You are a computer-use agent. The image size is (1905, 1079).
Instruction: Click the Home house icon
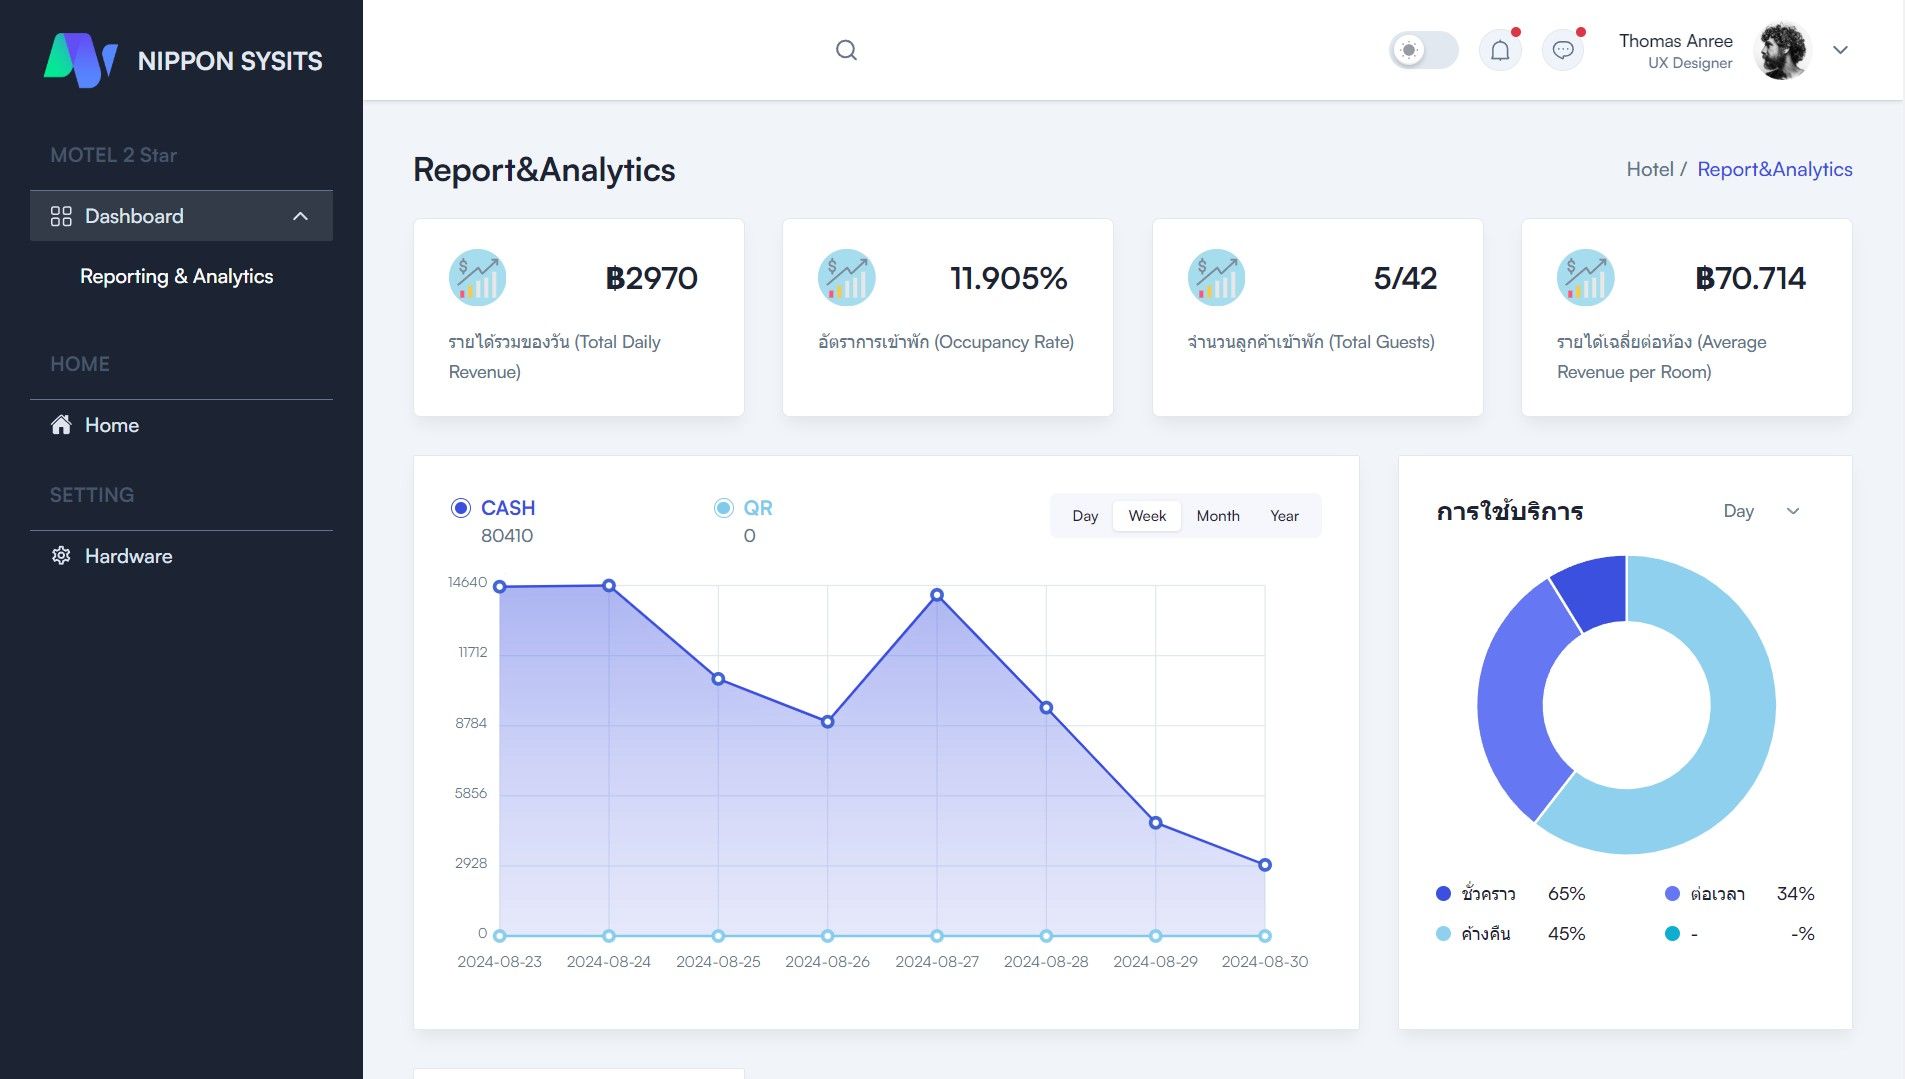pos(61,425)
